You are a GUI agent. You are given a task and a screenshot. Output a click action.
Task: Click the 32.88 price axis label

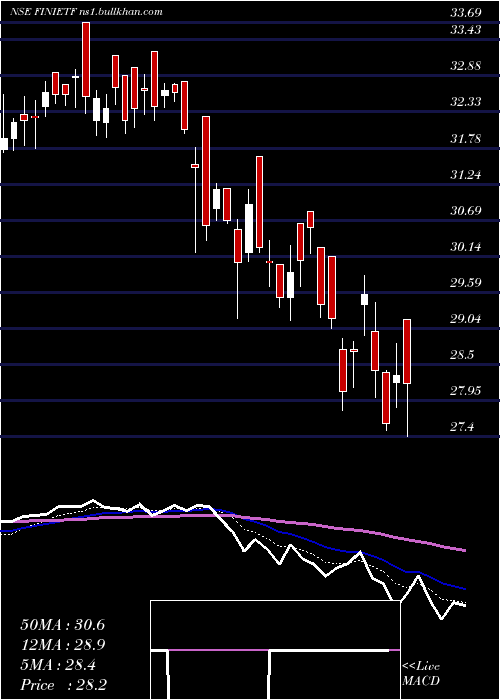466,66
